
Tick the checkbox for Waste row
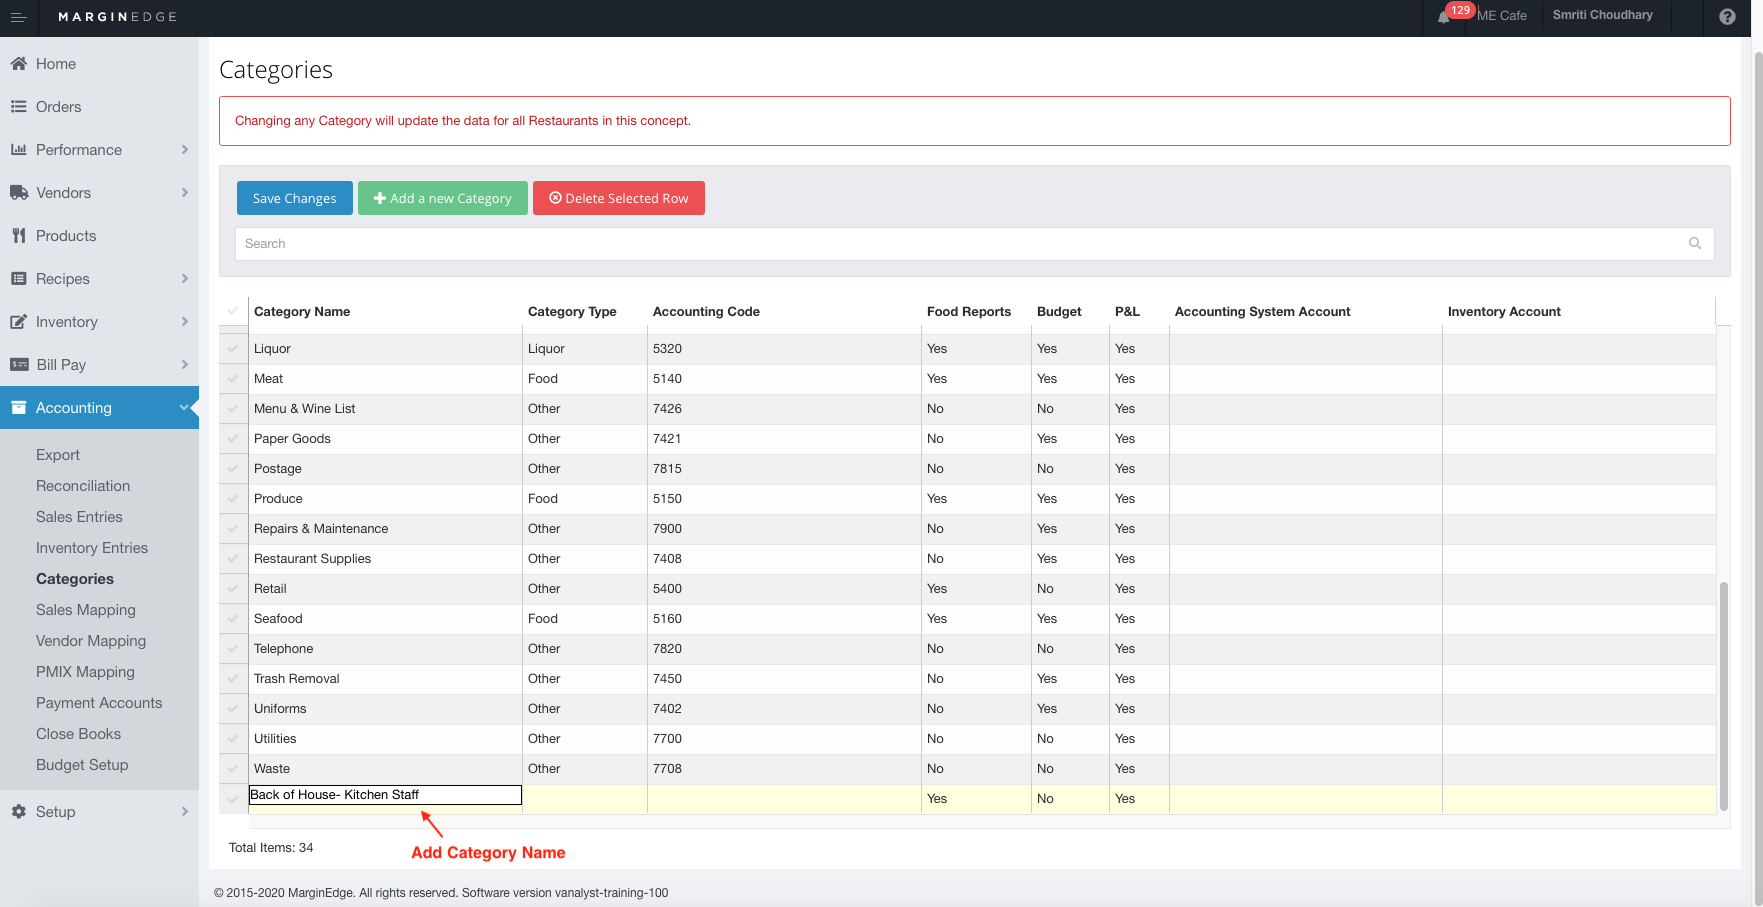pos(233,769)
